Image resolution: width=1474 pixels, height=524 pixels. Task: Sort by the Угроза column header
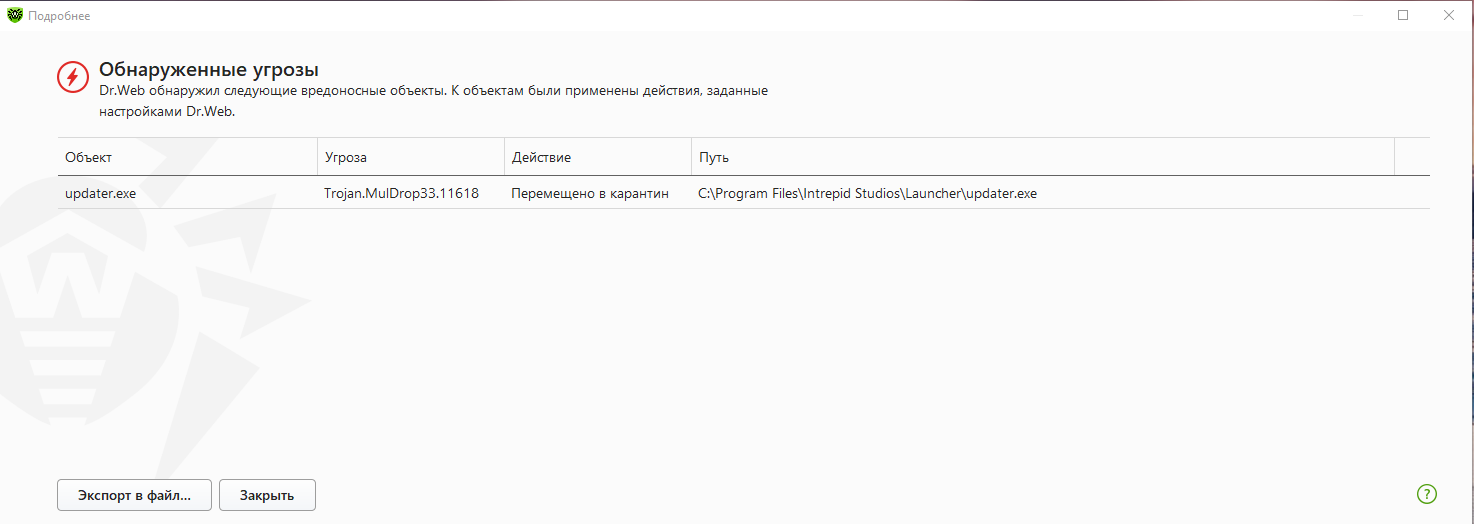(411, 158)
